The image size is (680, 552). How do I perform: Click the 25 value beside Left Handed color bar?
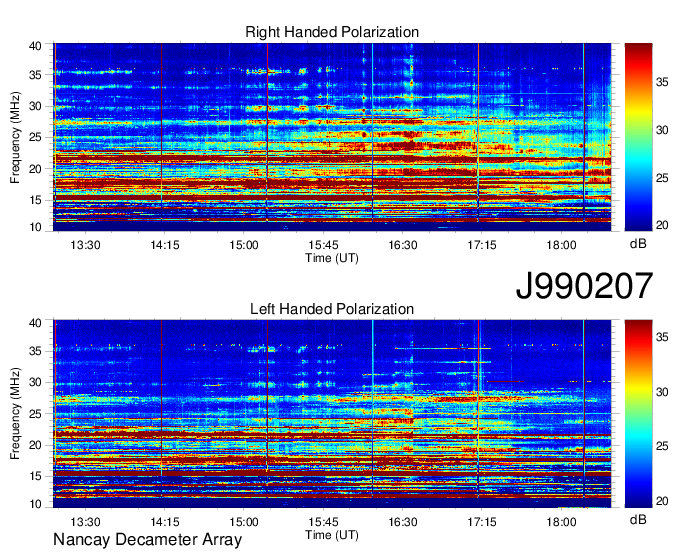(x=662, y=446)
